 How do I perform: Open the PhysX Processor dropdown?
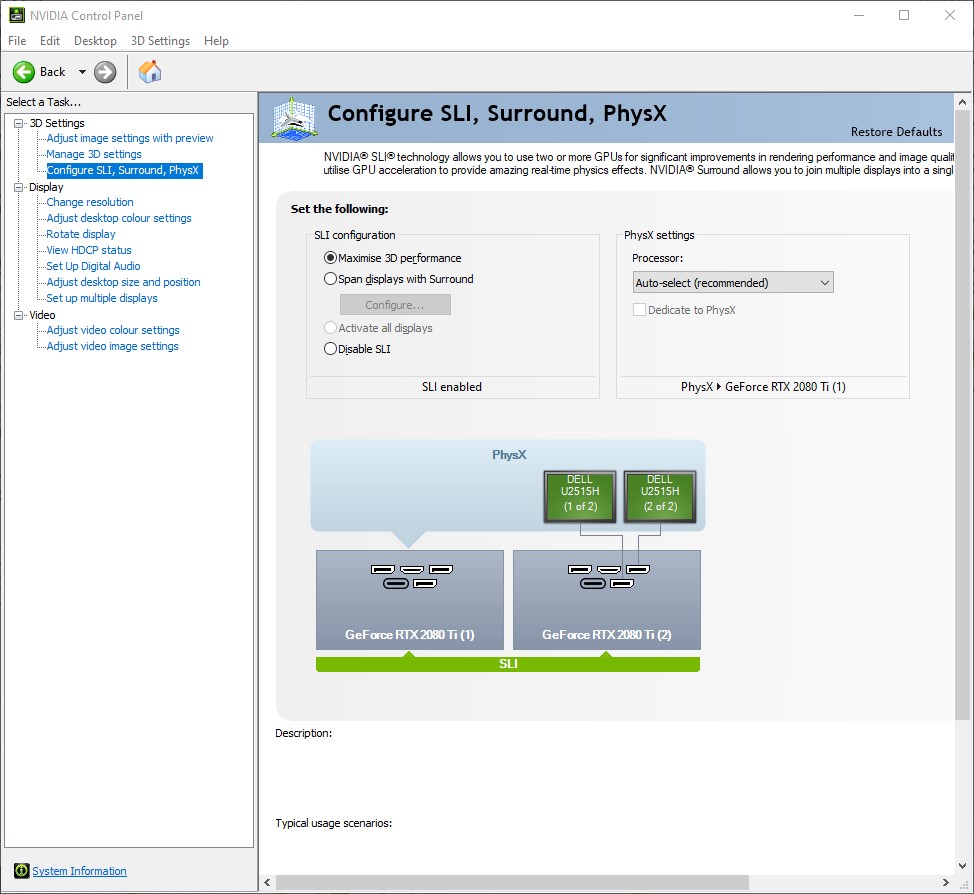pyautogui.click(x=733, y=283)
